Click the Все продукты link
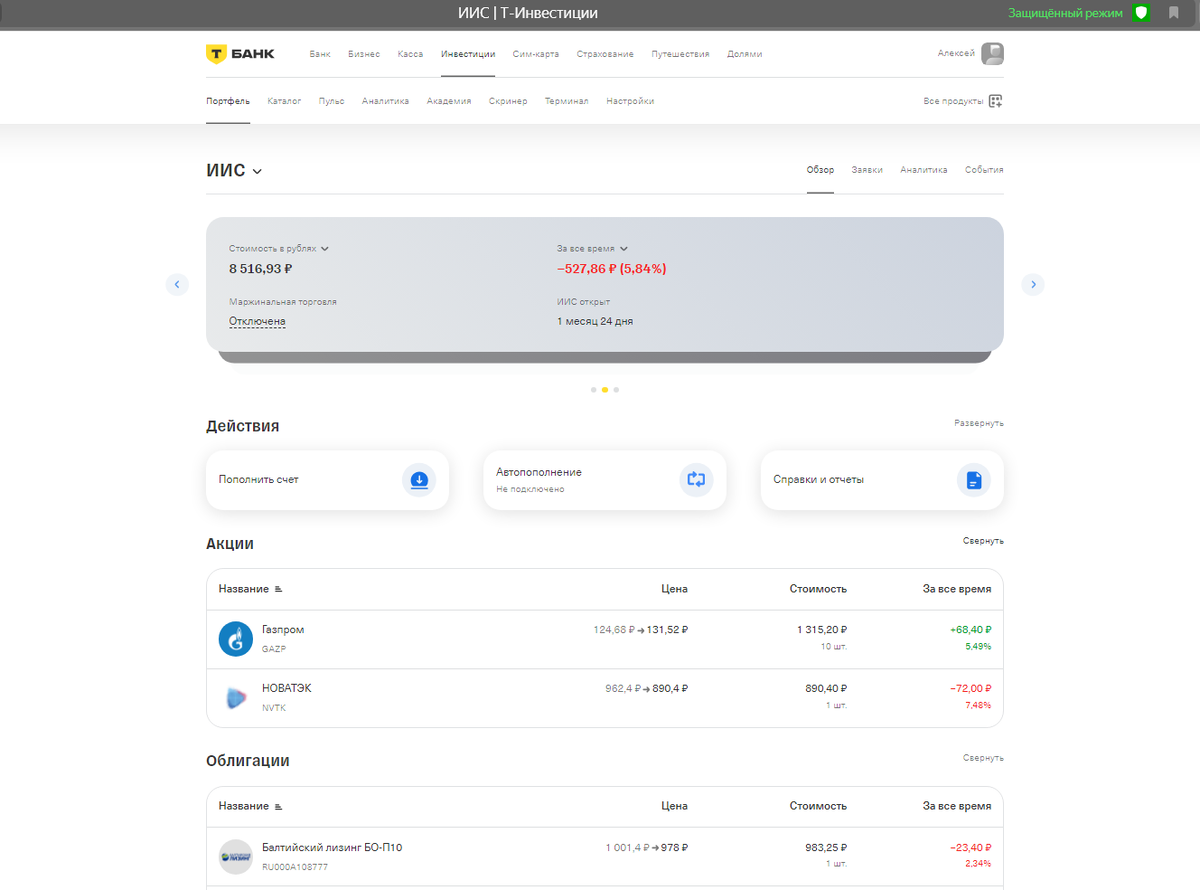 click(x=953, y=101)
